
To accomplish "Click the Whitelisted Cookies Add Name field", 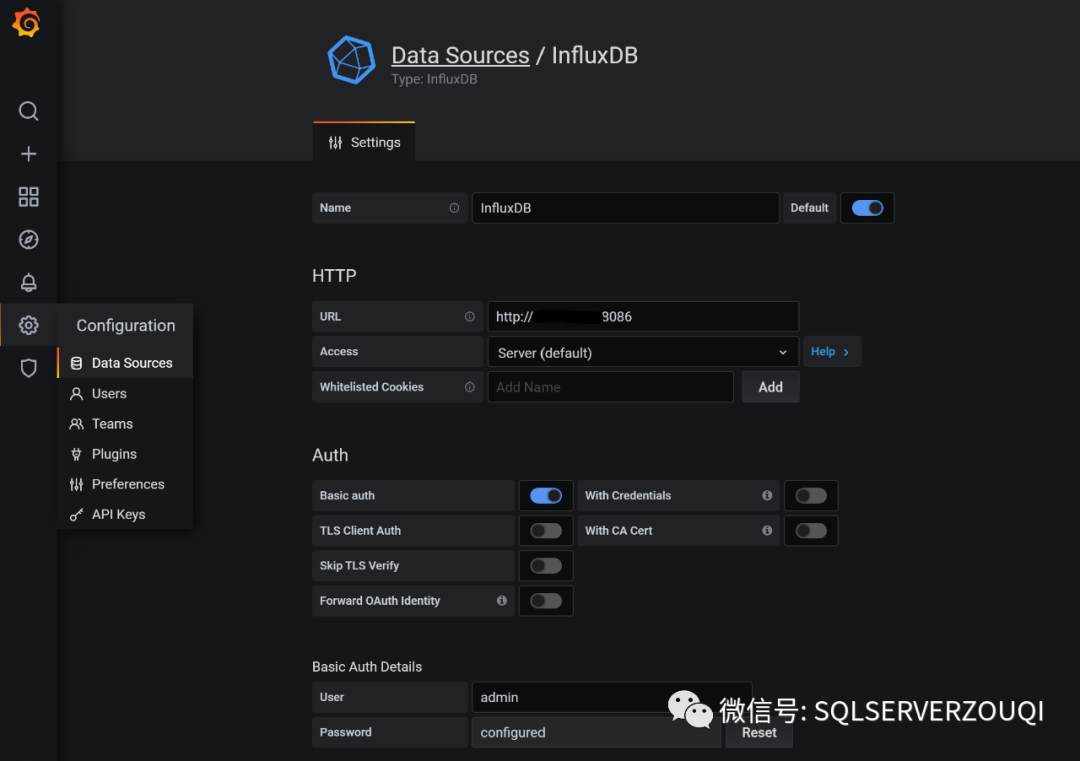I will click(610, 387).
